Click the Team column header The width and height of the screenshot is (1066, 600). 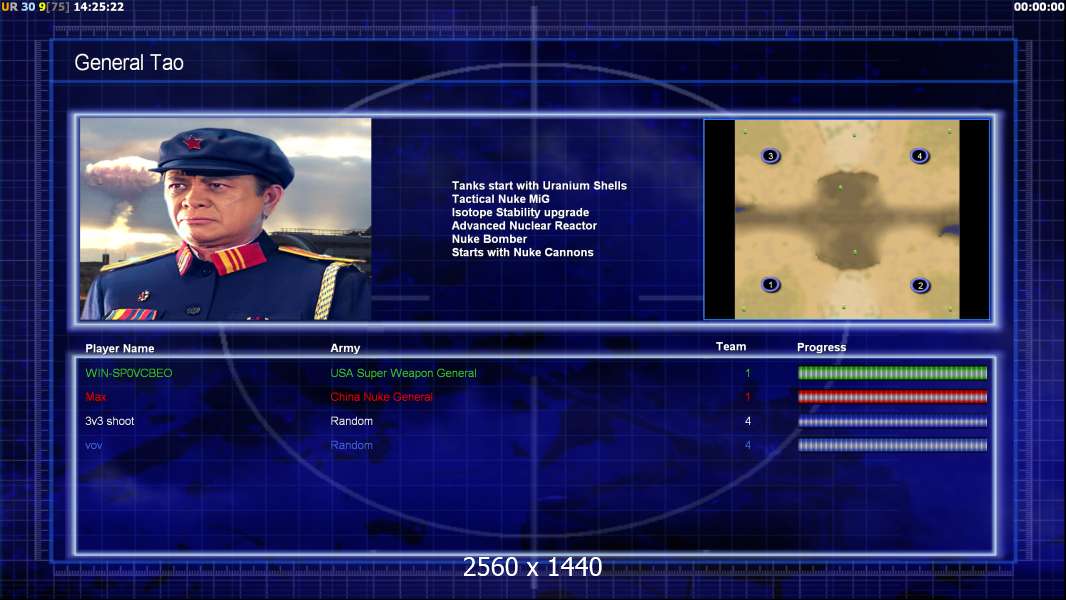coord(731,347)
